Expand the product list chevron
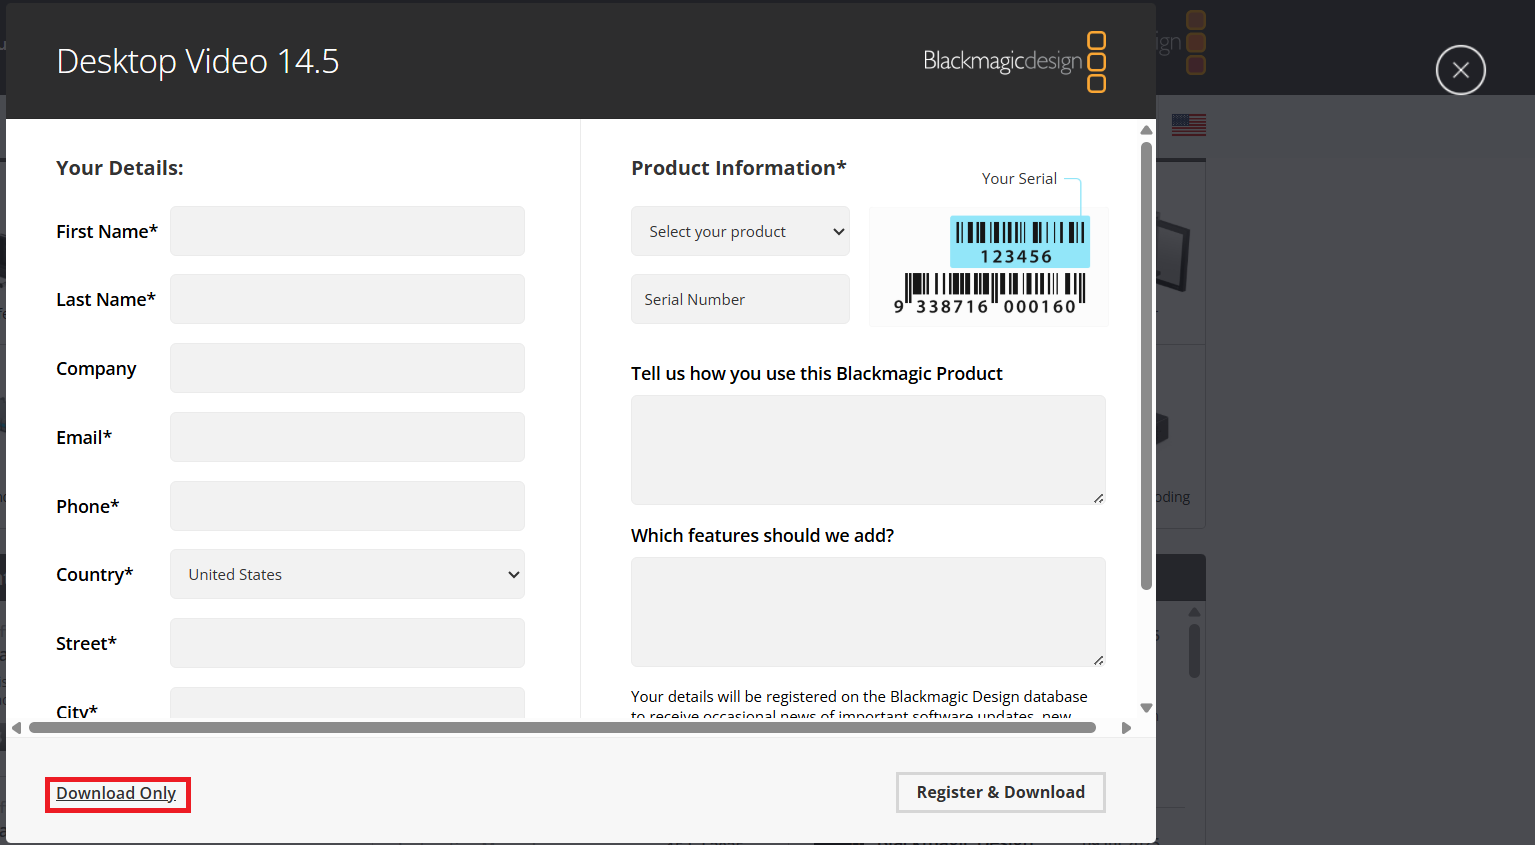The height and width of the screenshot is (845, 1535). coord(839,231)
